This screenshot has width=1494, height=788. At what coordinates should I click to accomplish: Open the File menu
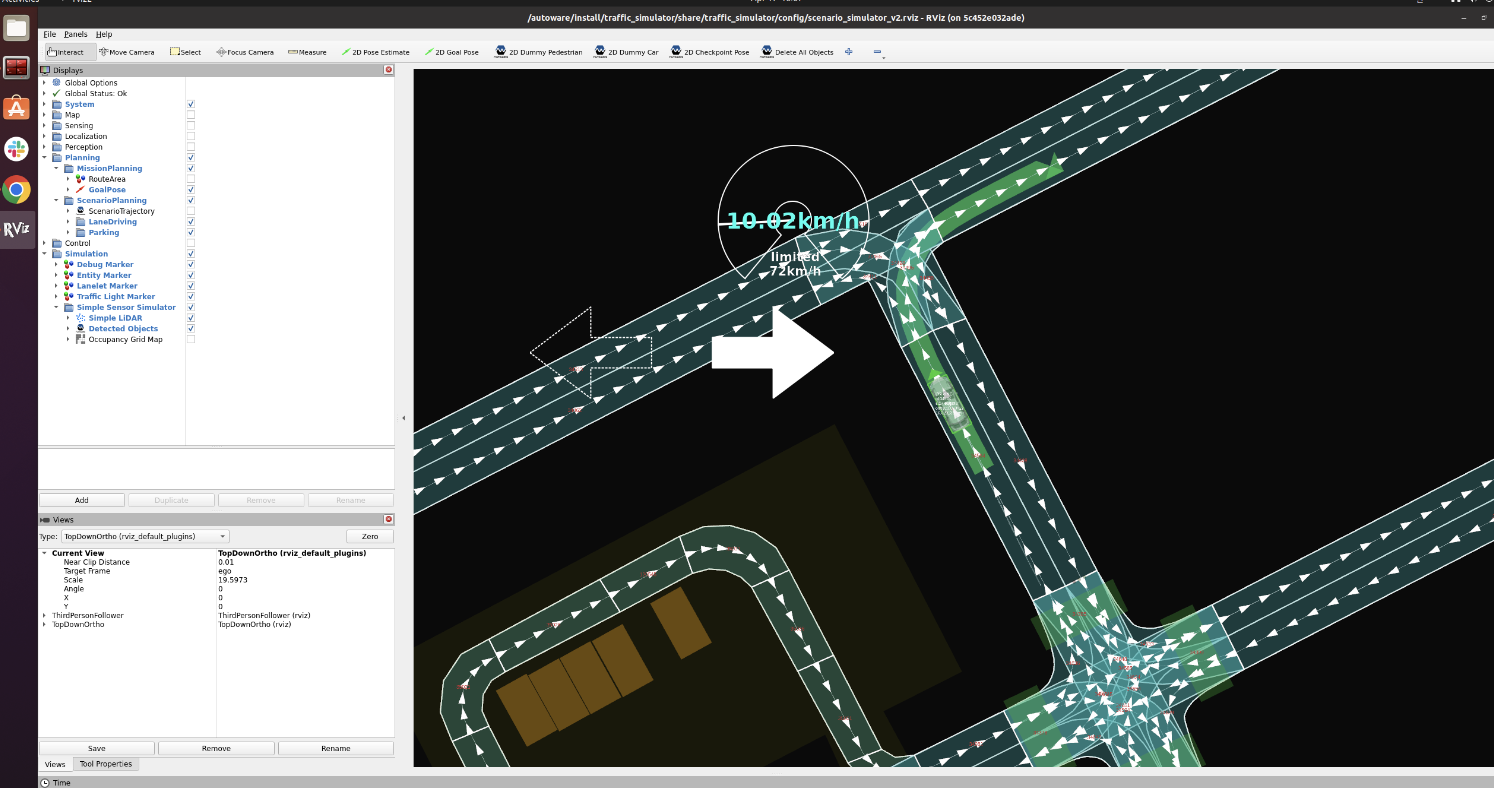coord(49,34)
